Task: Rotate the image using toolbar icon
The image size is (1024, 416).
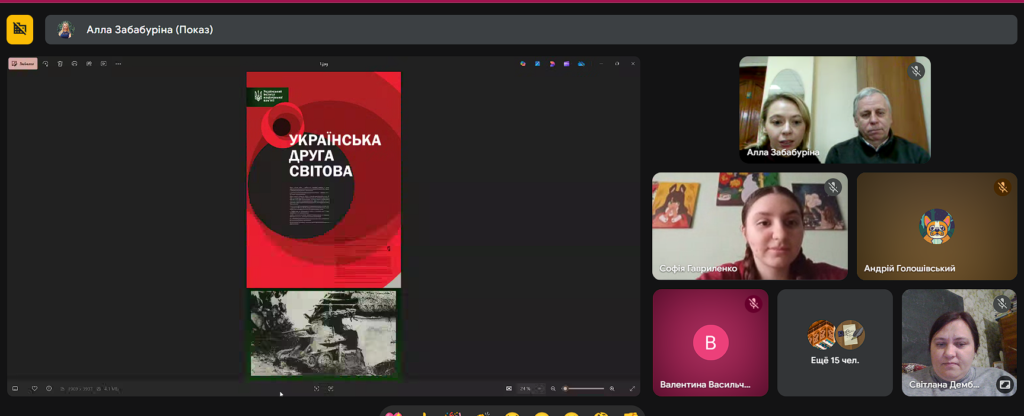Action: click(46, 63)
